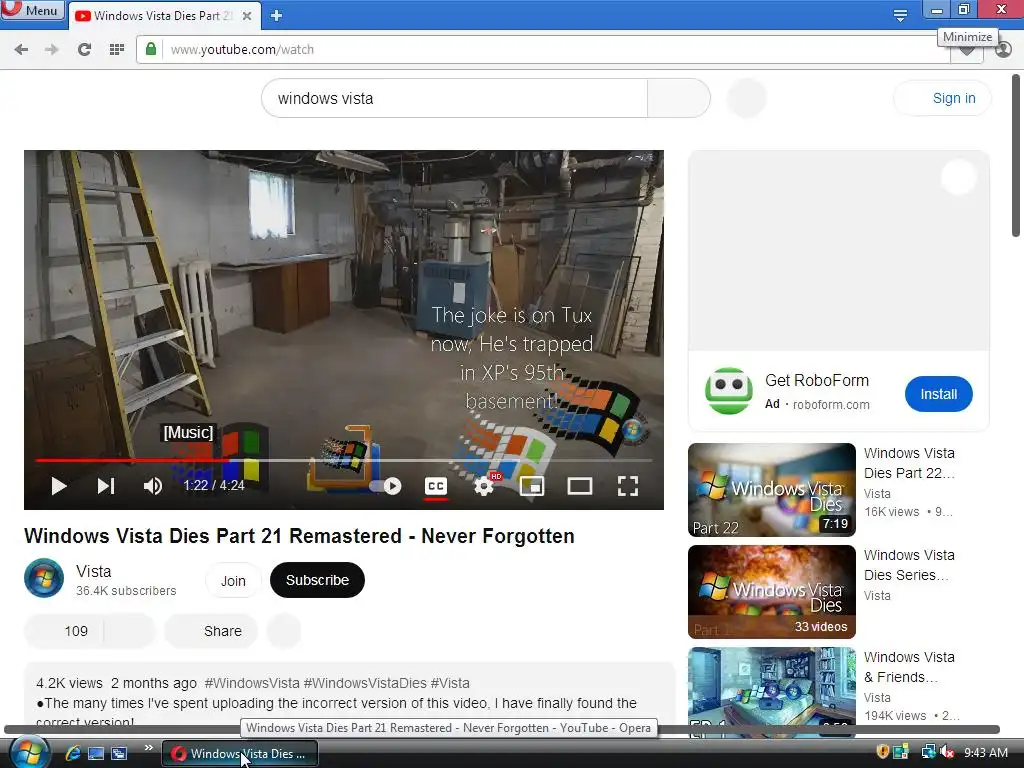Screen dimensions: 1024x768
Task: Open the #Vista hashtag link
Action: 450,683
